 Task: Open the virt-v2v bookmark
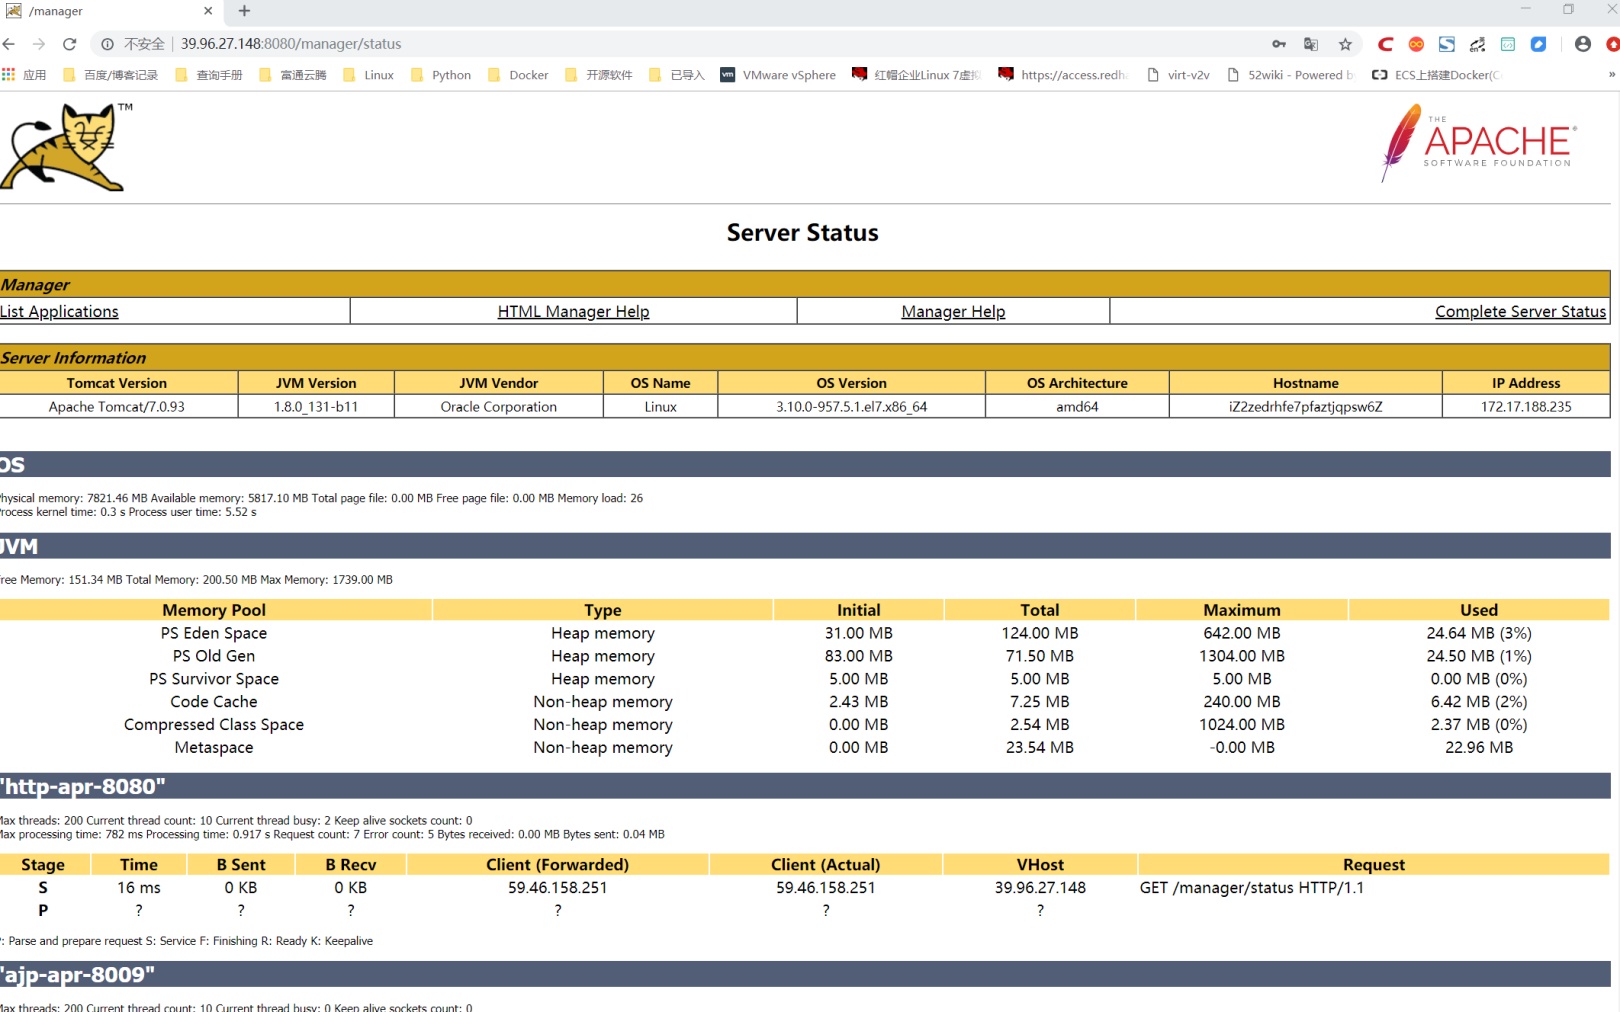tap(1178, 75)
